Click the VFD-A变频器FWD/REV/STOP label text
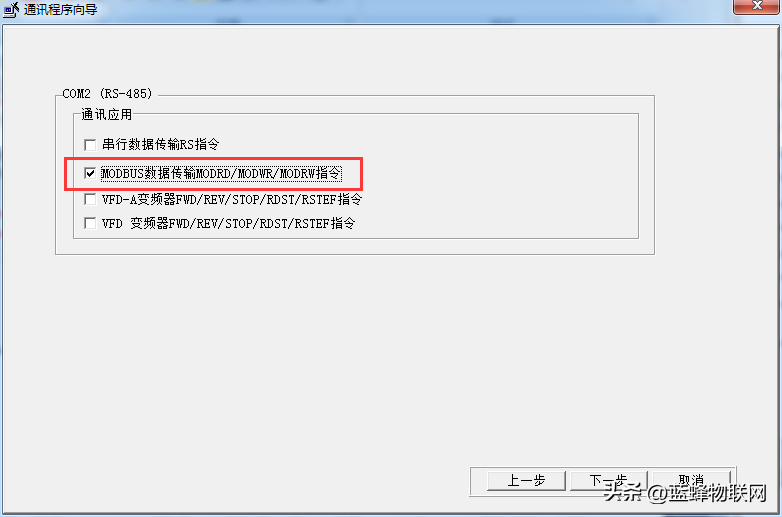The width and height of the screenshot is (782, 517). point(232,199)
